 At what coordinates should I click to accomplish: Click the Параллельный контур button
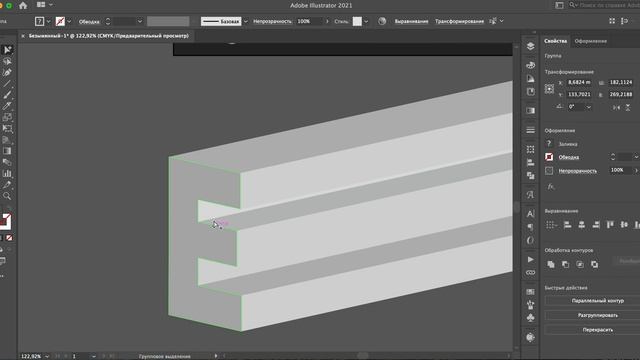(598, 301)
